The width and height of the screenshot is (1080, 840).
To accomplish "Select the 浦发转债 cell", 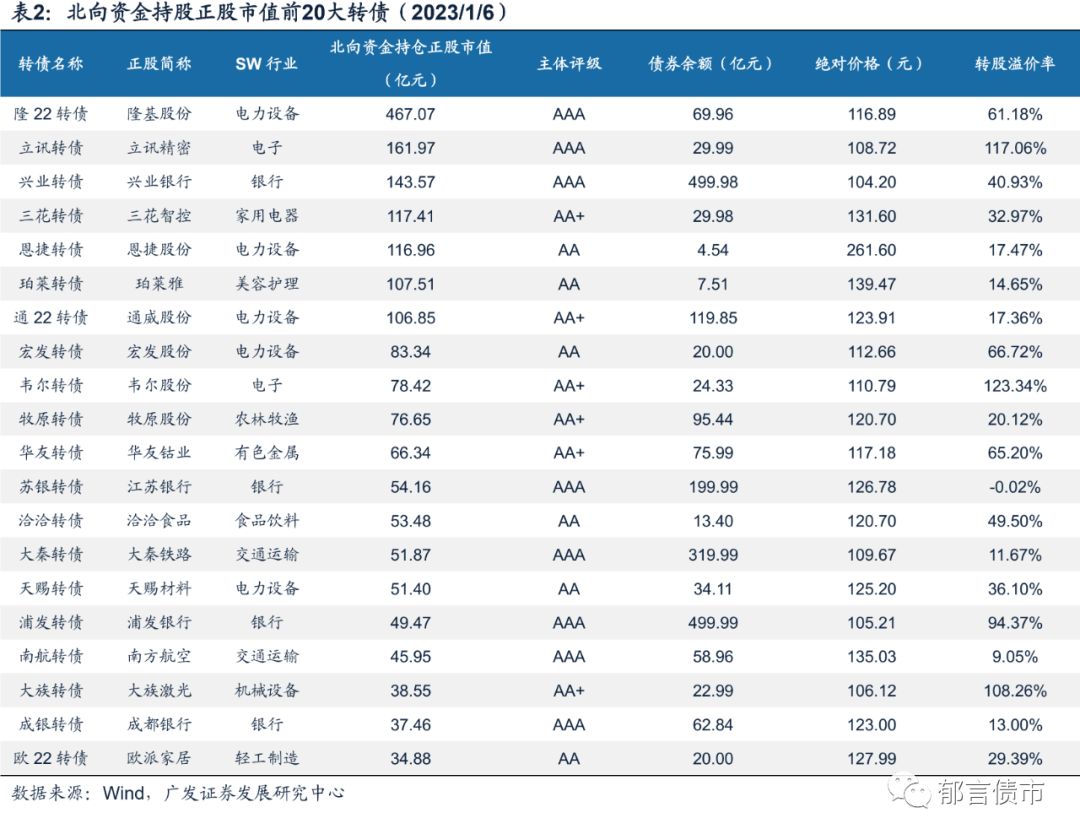I will tap(51, 622).
